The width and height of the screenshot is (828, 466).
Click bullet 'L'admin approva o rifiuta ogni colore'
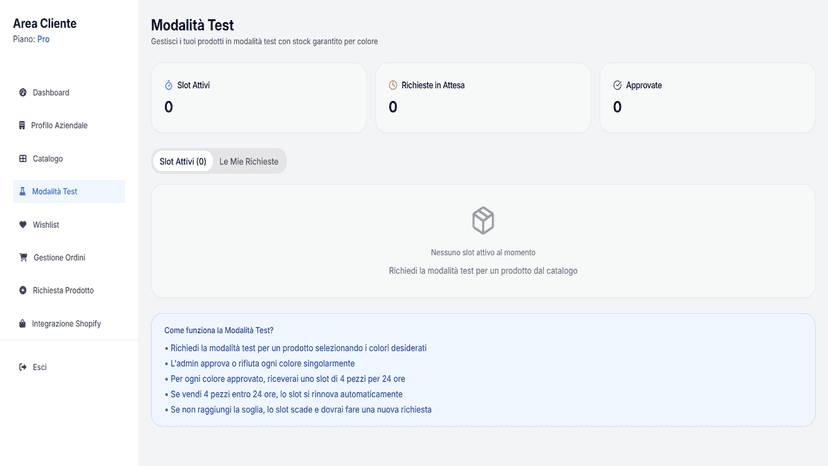(x=260, y=364)
